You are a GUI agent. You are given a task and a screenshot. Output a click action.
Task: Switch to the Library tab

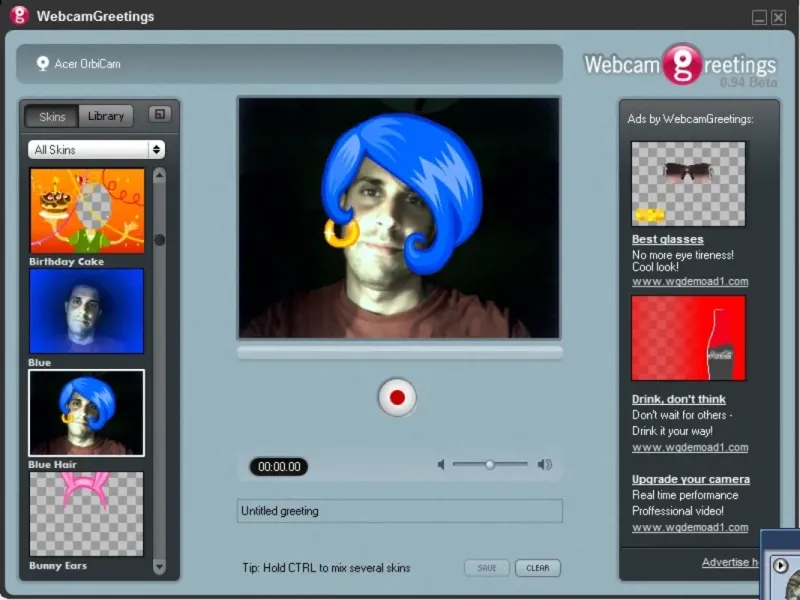tap(106, 116)
